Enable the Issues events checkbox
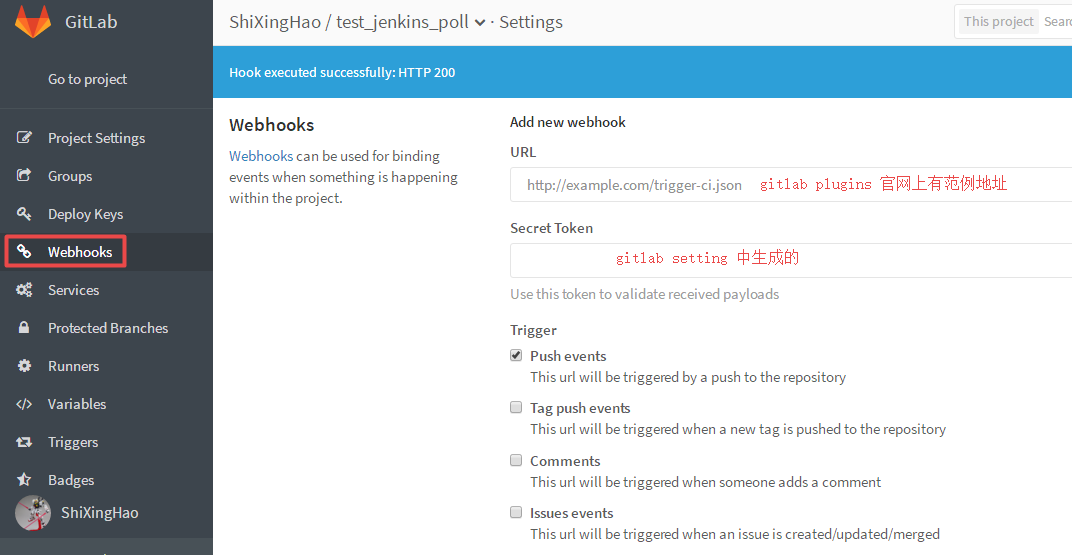This screenshot has width=1072, height=555. pyautogui.click(x=516, y=512)
